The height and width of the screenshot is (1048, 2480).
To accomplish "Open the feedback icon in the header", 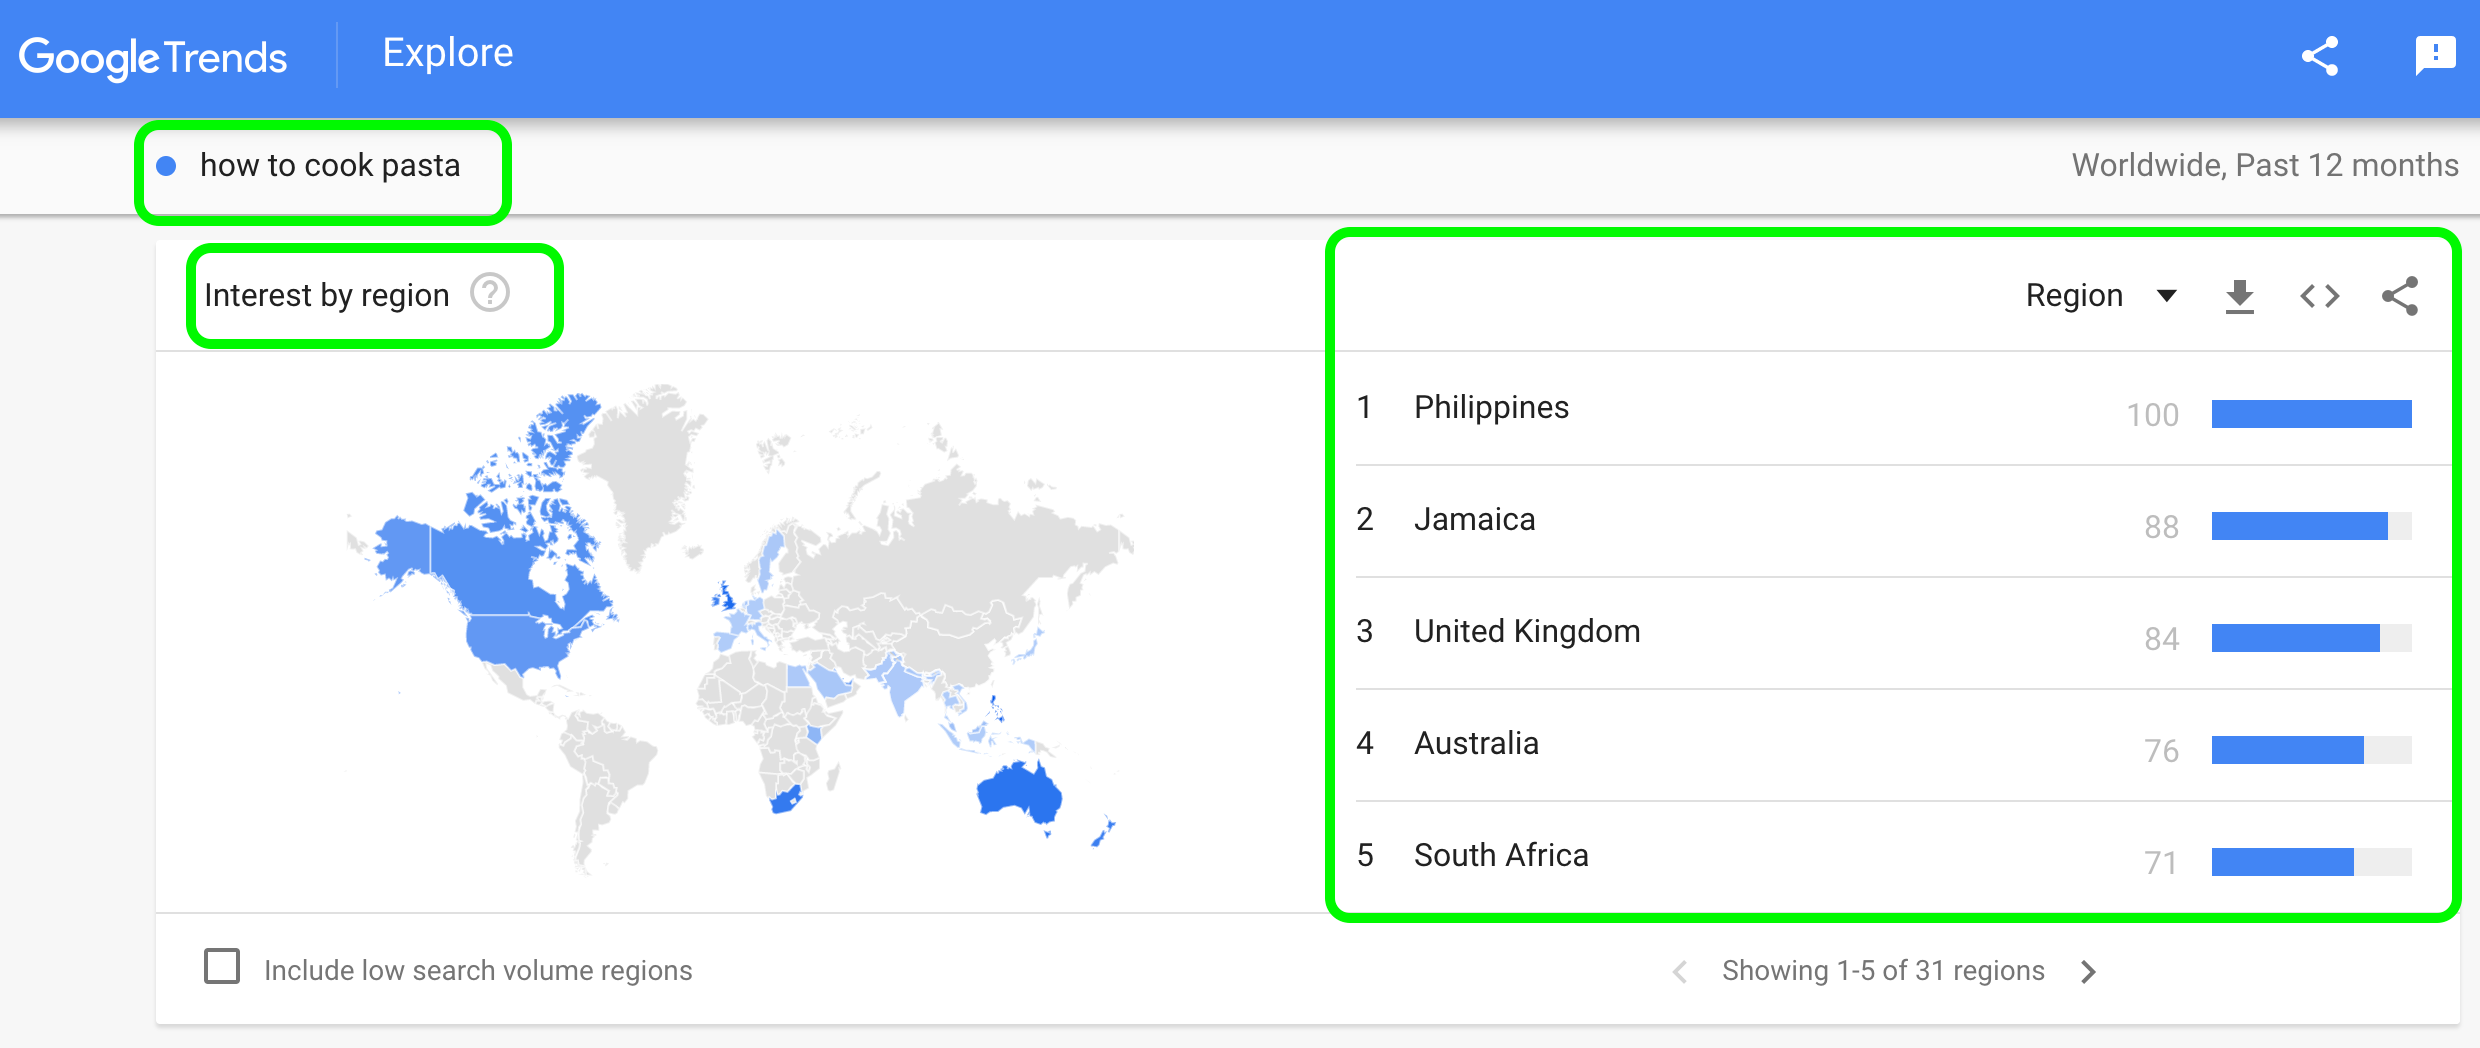I will (2435, 56).
